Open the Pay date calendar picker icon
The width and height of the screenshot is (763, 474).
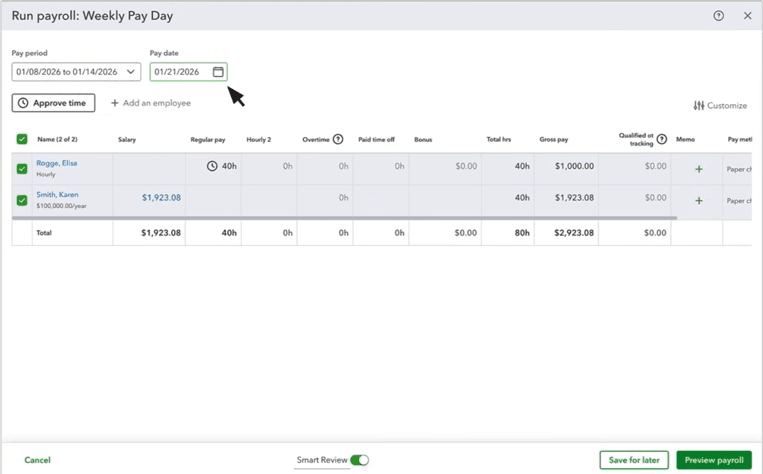(x=218, y=72)
